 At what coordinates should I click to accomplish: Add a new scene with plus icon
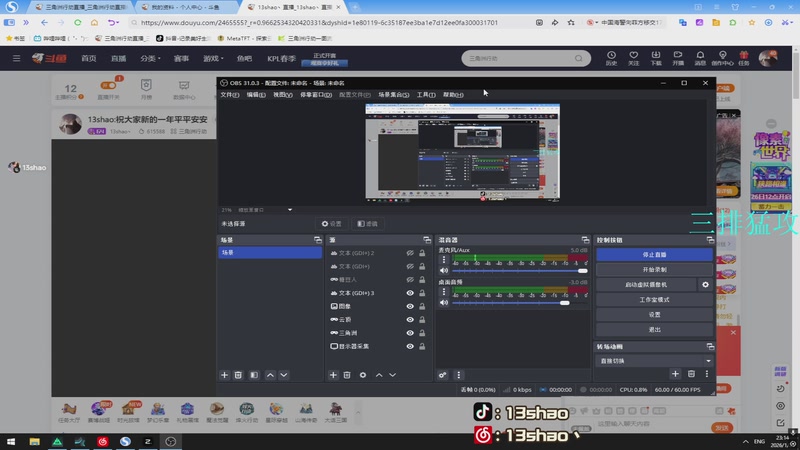(224, 375)
